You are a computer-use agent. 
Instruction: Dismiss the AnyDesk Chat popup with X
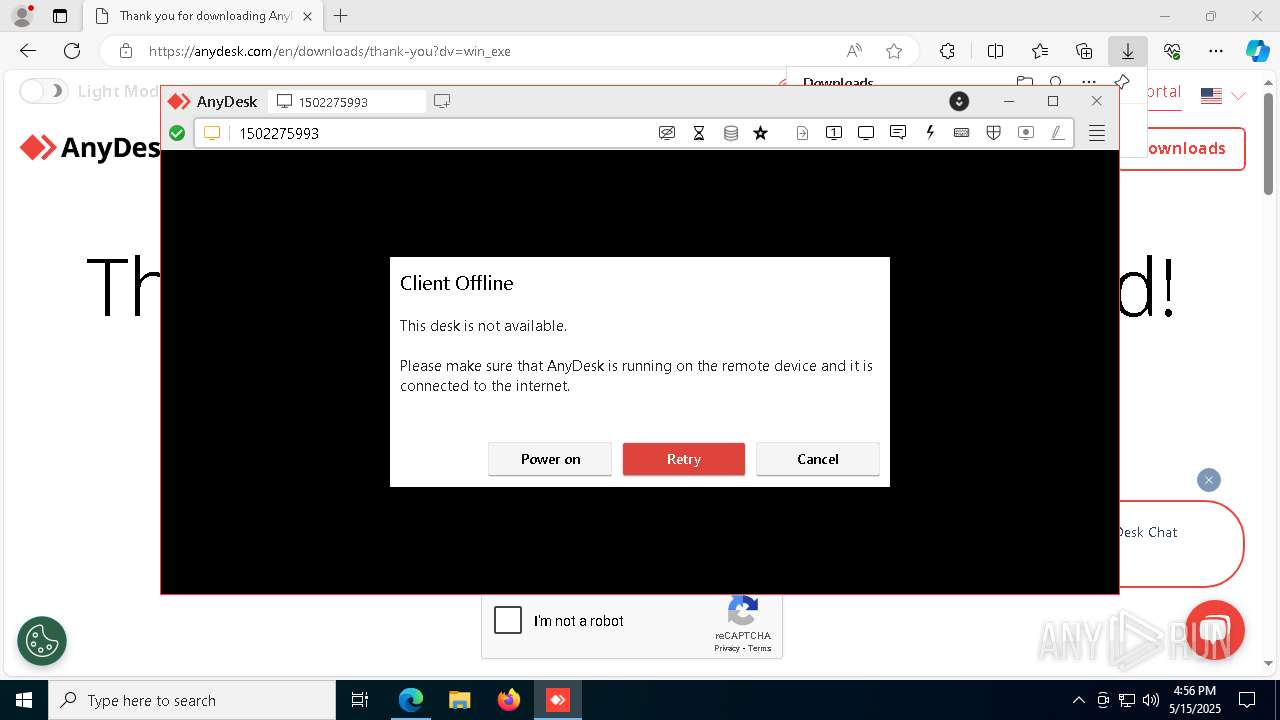tap(1209, 480)
